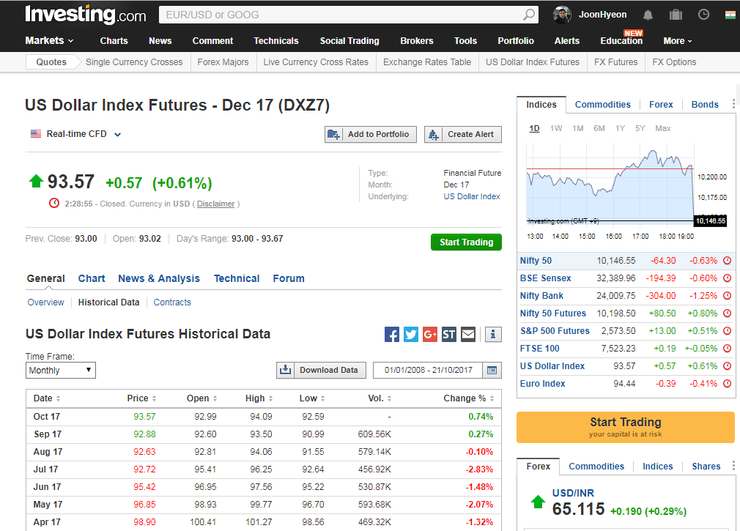Click the Create Alert bell icon
Image resolution: width=740 pixels, height=531 pixels.
click(x=433, y=135)
